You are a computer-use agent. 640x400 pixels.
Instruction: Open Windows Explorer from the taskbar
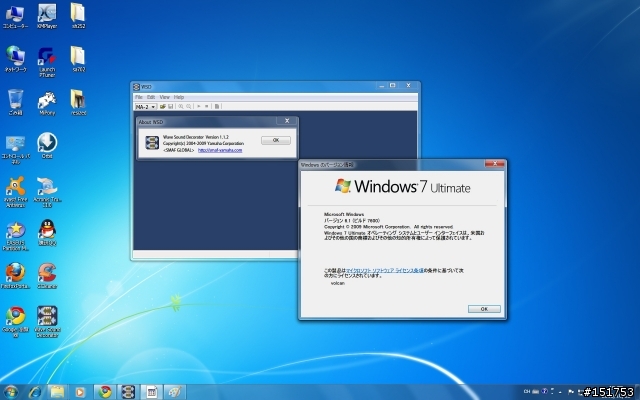57,392
